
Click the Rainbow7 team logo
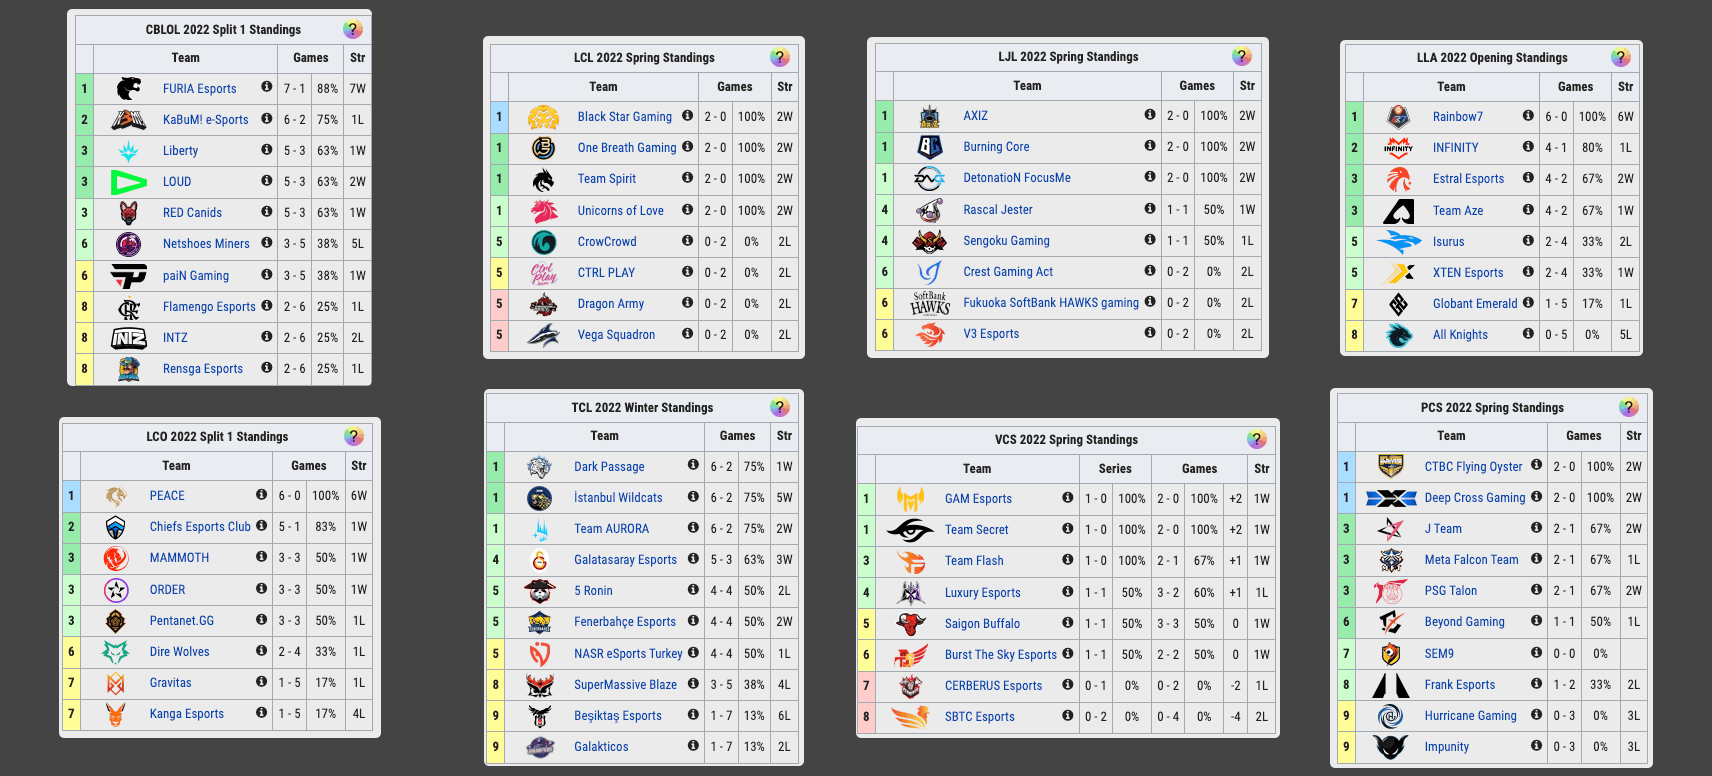coord(1398,117)
